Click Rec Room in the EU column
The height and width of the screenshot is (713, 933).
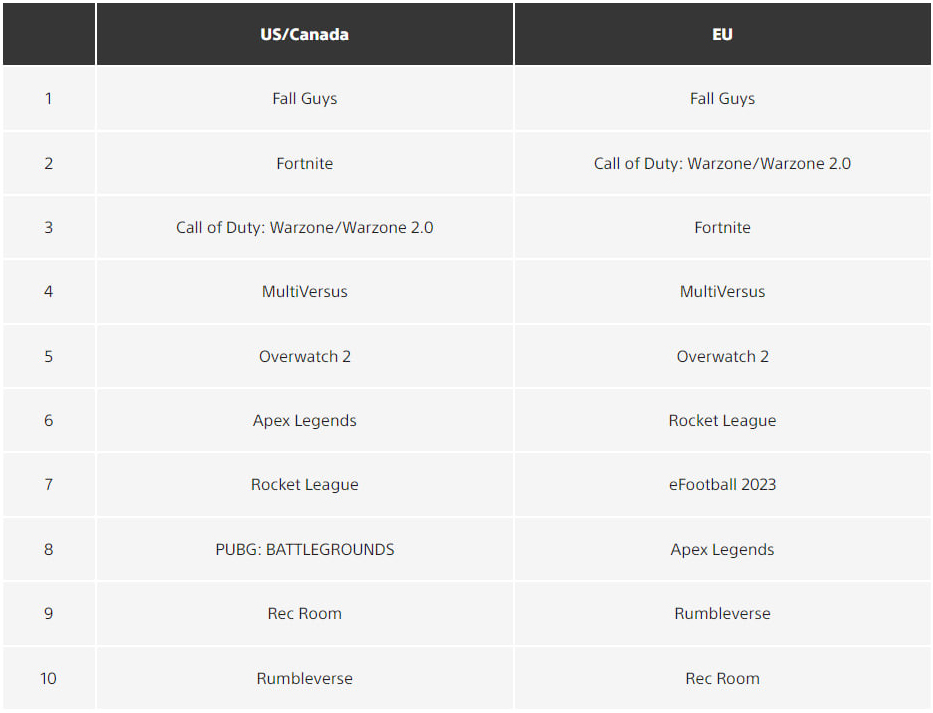722,678
